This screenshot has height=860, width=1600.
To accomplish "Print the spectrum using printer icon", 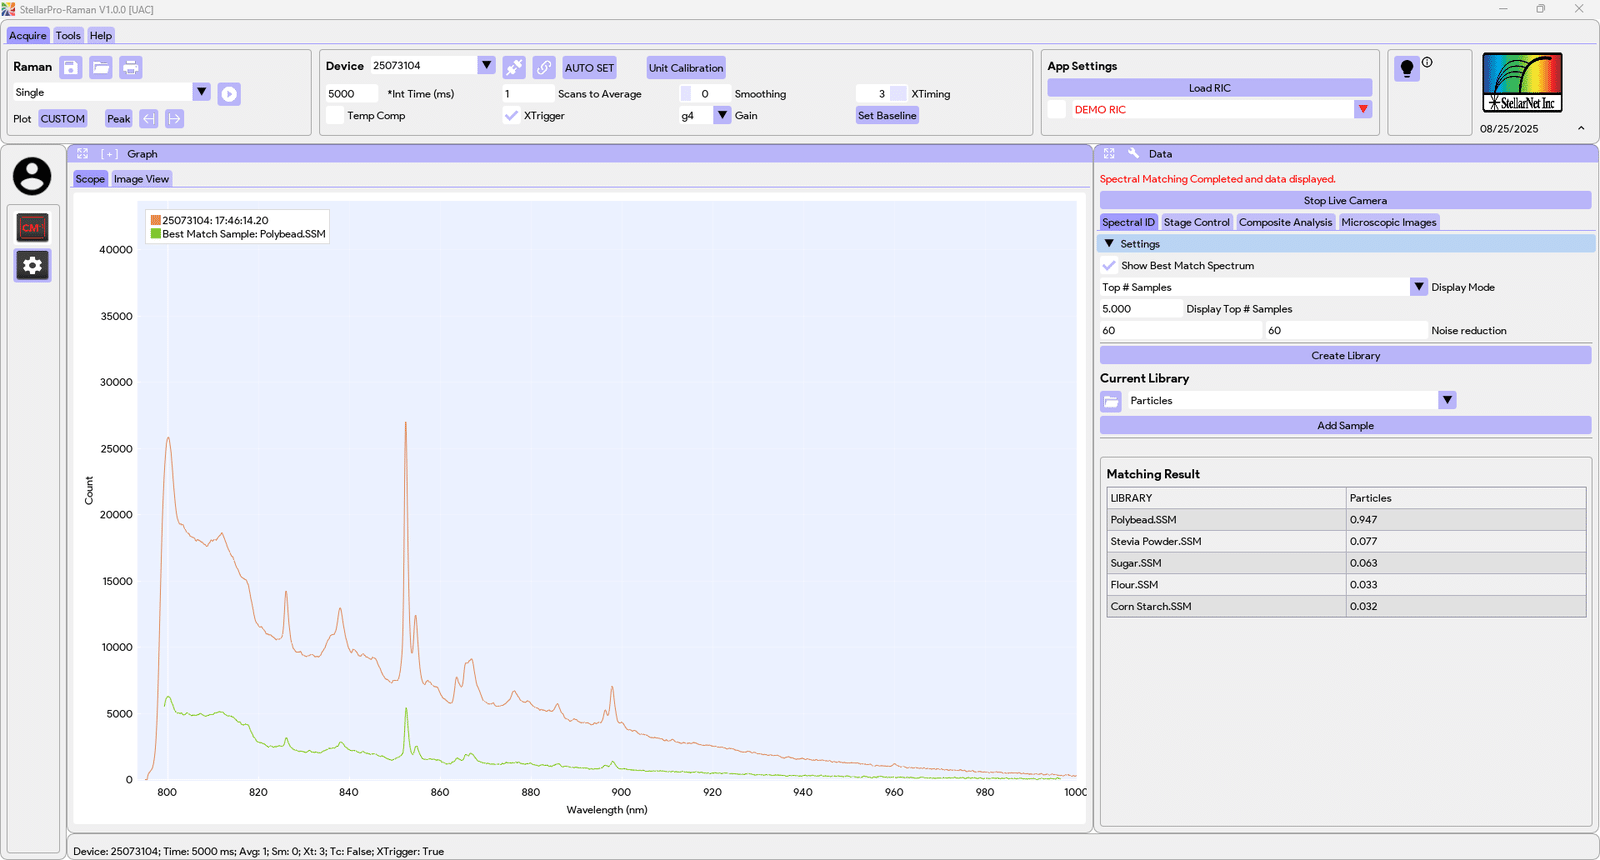I will (131, 67).
